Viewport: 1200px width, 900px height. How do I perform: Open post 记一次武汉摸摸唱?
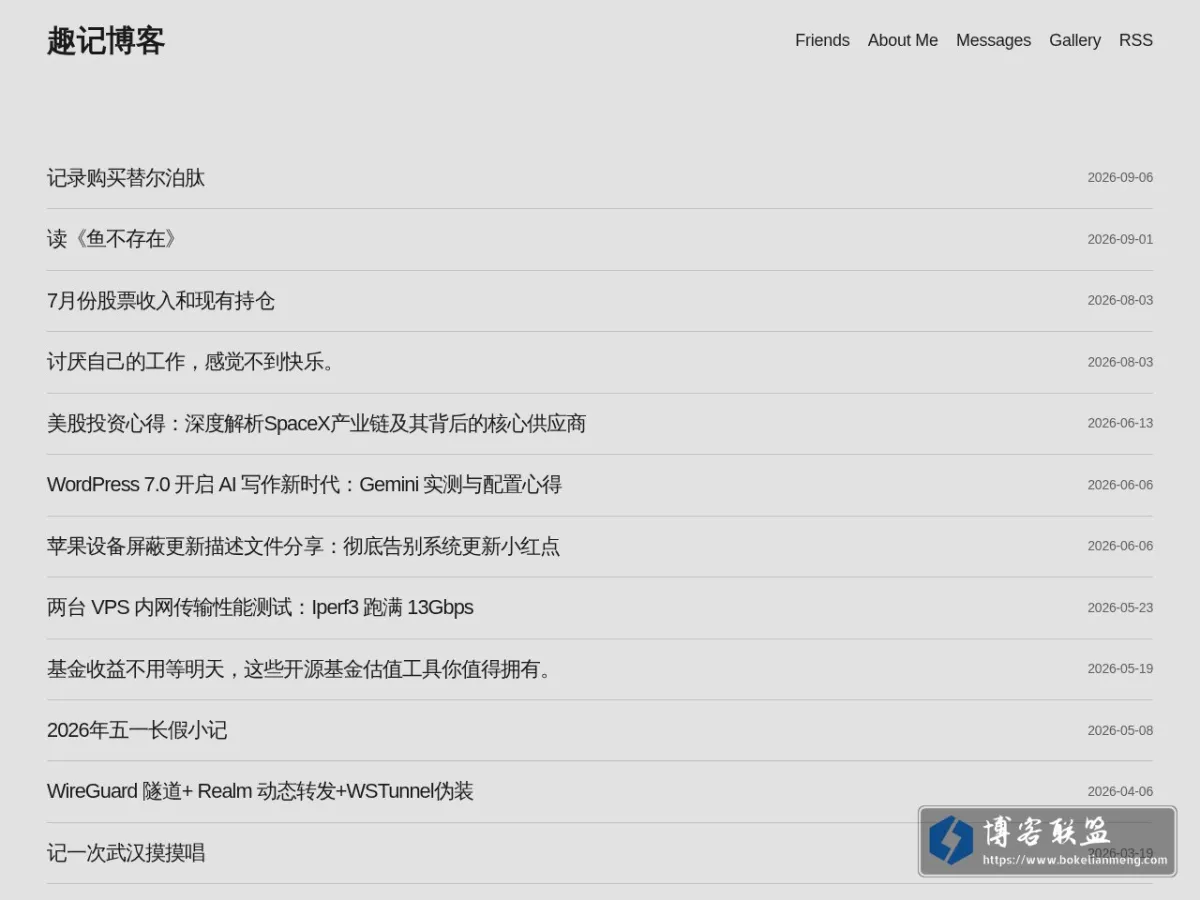(x=126, y=853)
